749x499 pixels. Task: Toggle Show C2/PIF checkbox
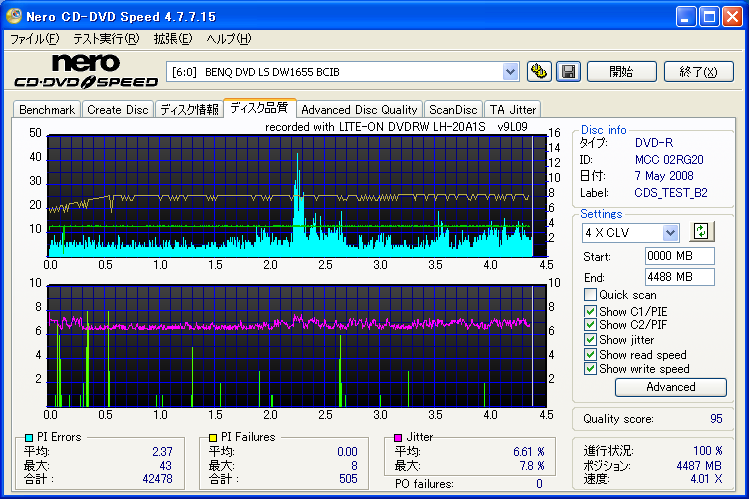pos(590,325)
